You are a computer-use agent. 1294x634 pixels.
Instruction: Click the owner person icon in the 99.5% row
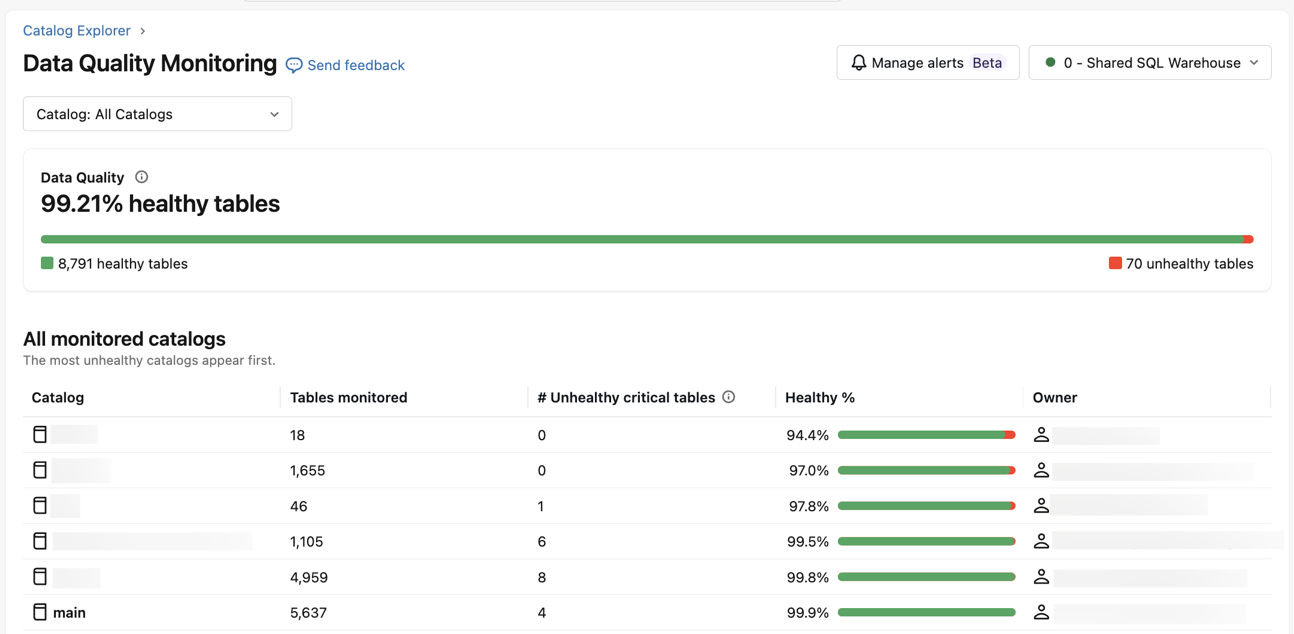(1041, 541)
